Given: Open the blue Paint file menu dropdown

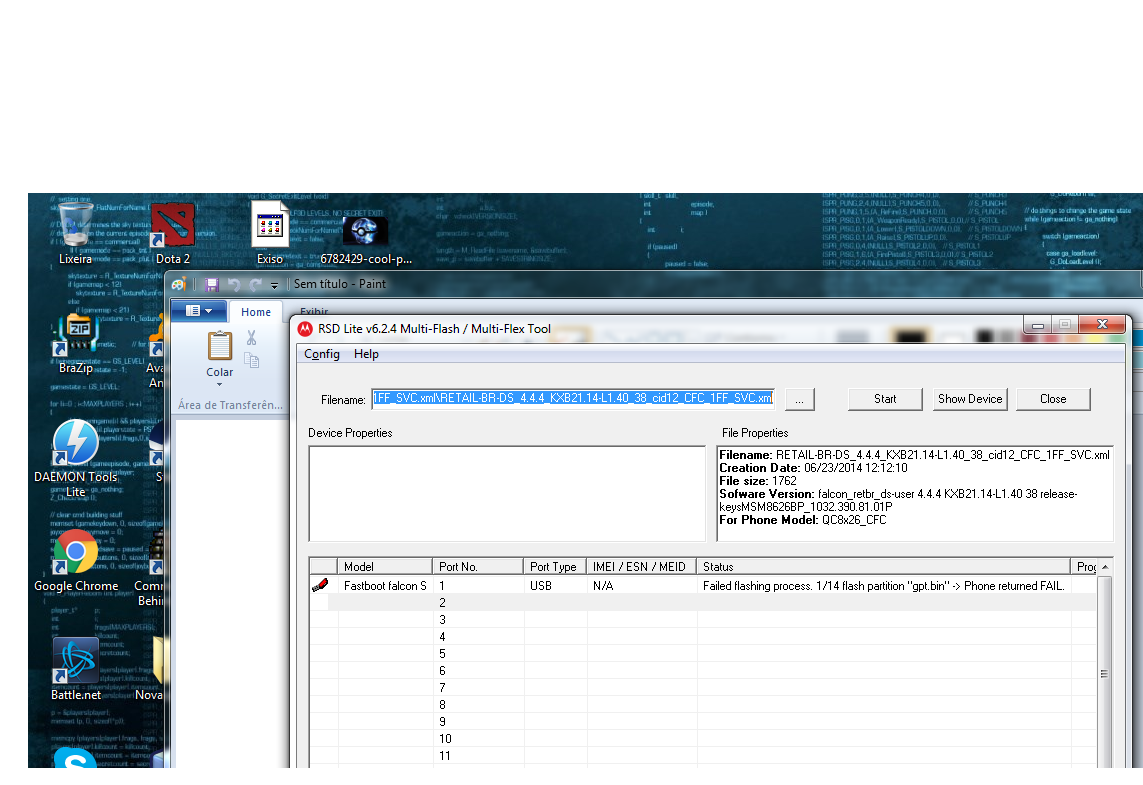Looking at the screenshot, I should [199, 311].
